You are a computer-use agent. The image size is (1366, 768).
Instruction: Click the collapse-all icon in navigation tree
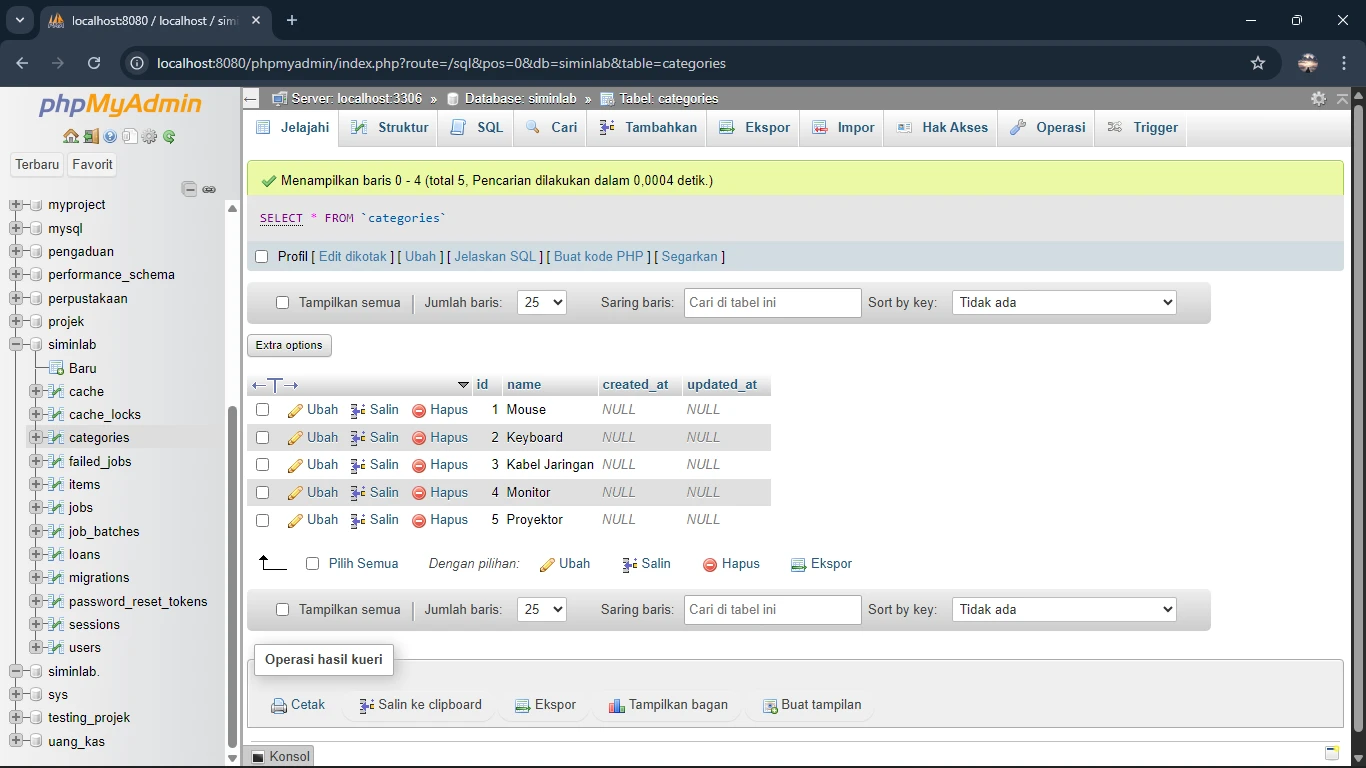pyautogui.click(x=189, y=189)
